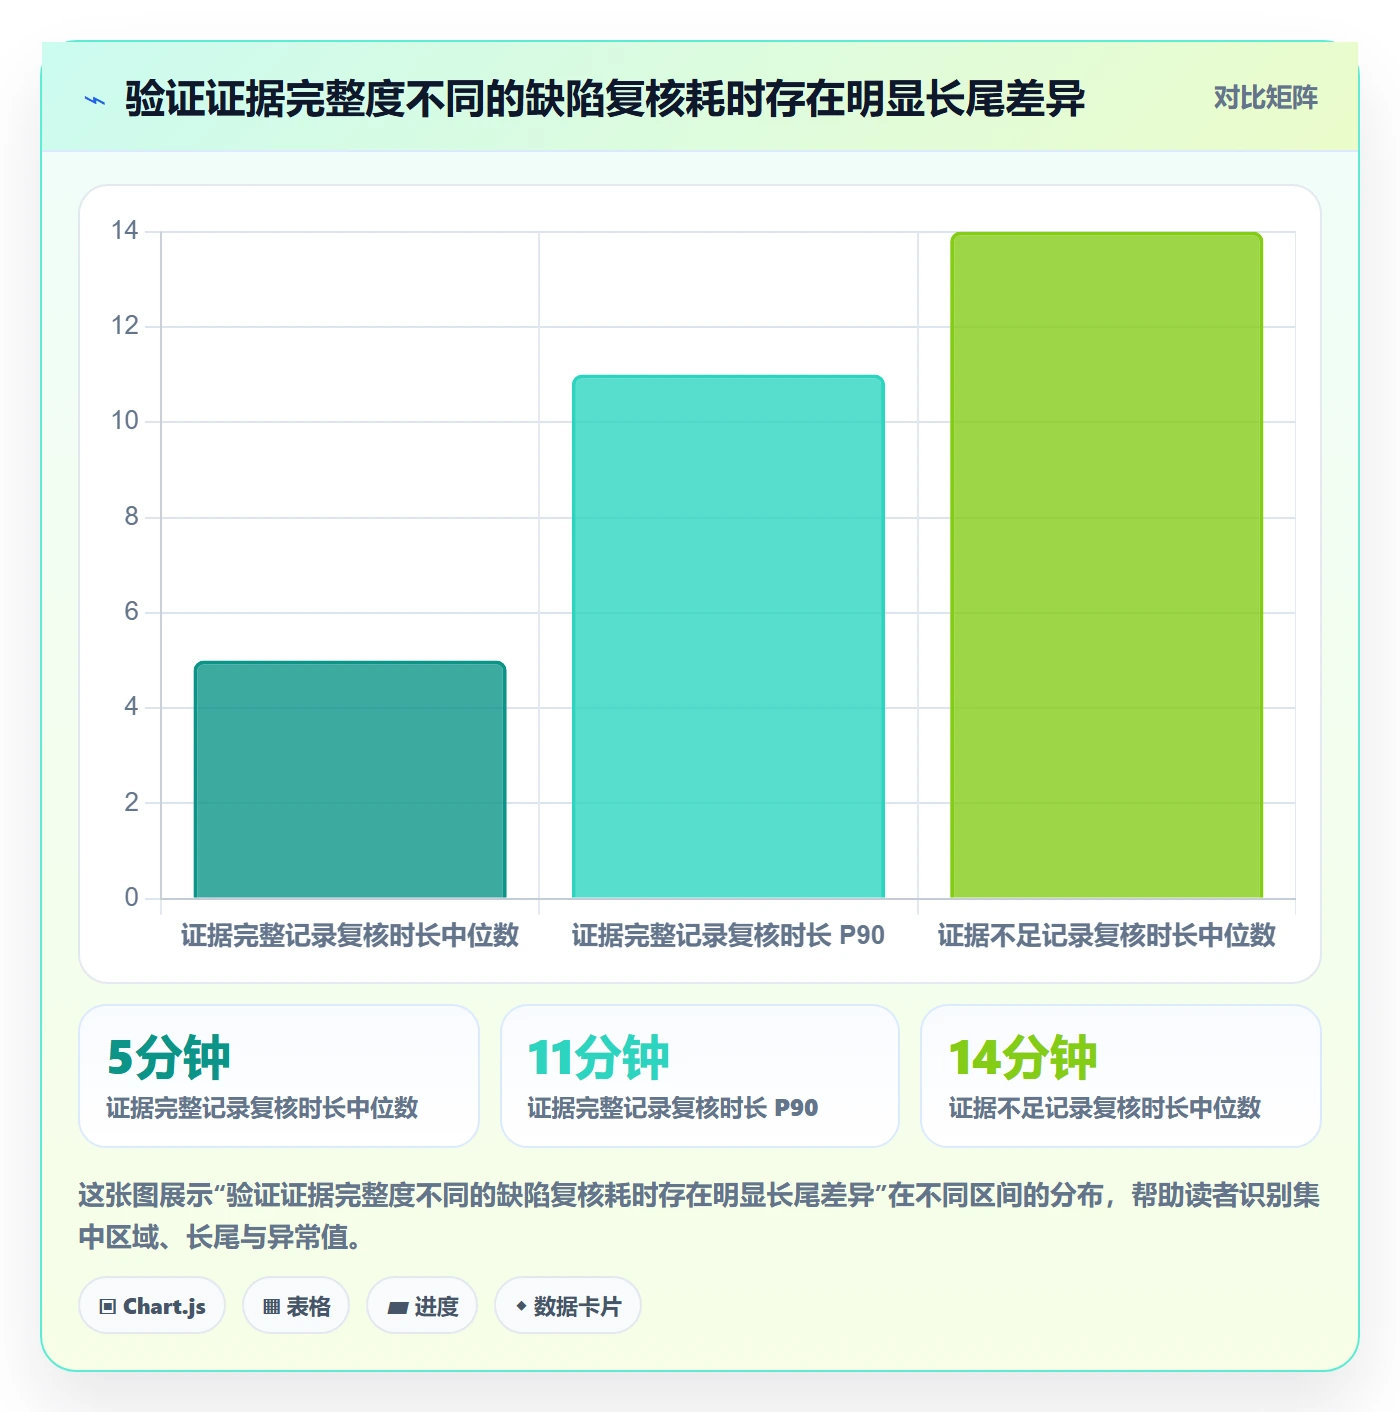Click the Chart.js tag icon
This screenshot has height=1412, width=1400.
(x=108, y=1306)
